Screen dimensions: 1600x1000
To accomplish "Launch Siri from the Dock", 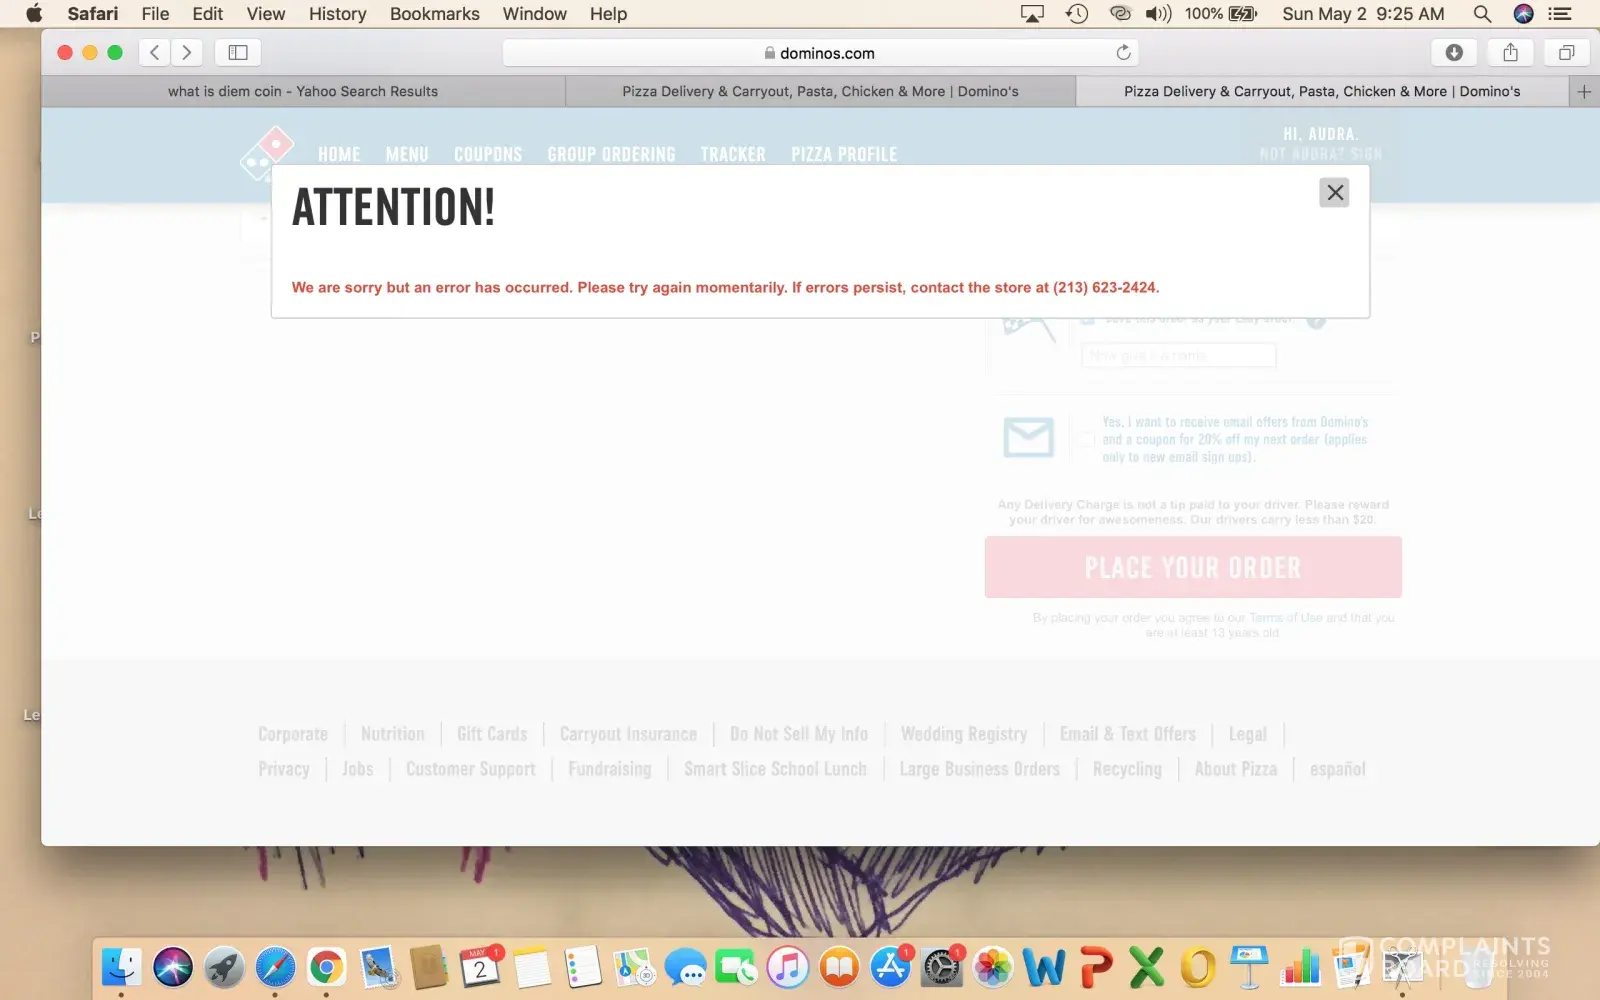I will pos(173,967).
